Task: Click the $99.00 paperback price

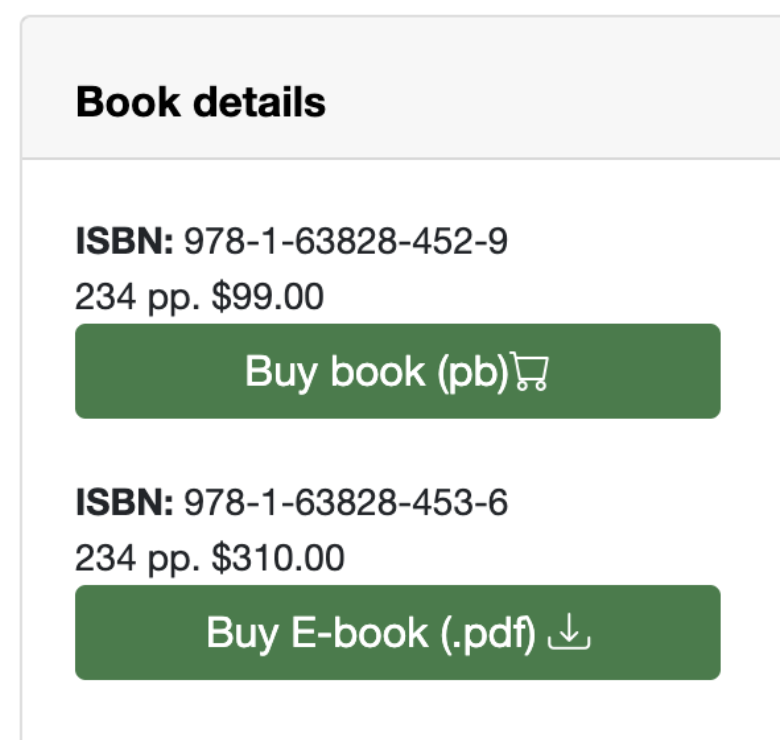Action: tap(268, 297)
